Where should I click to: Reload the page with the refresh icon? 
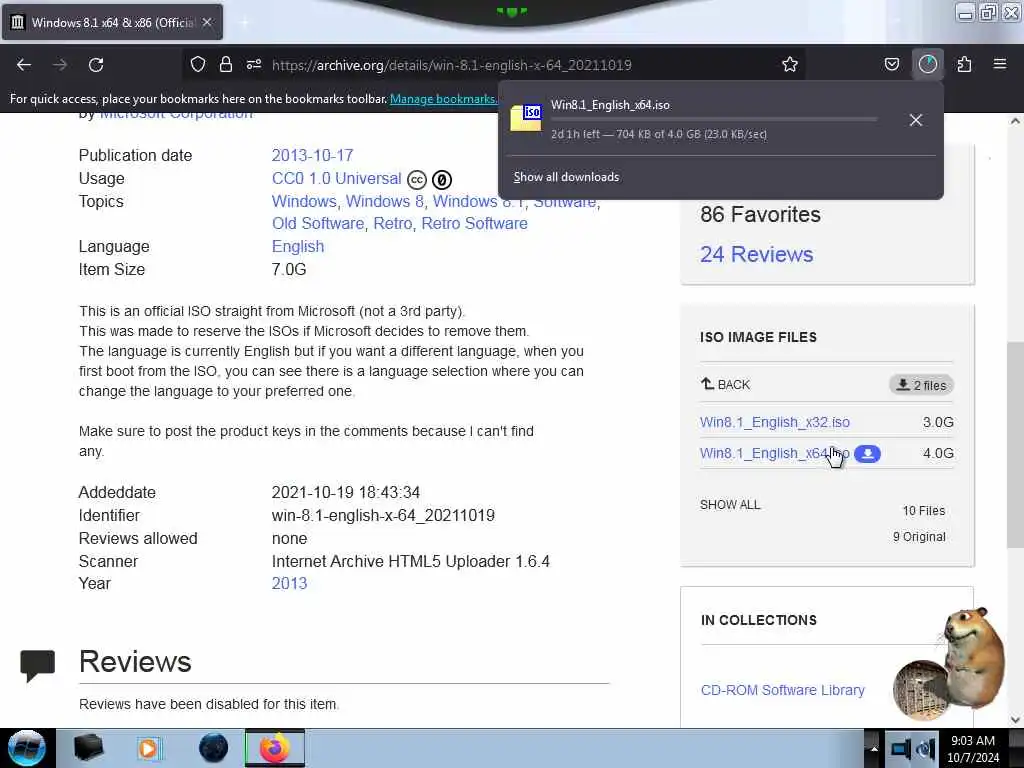point(96,65)
